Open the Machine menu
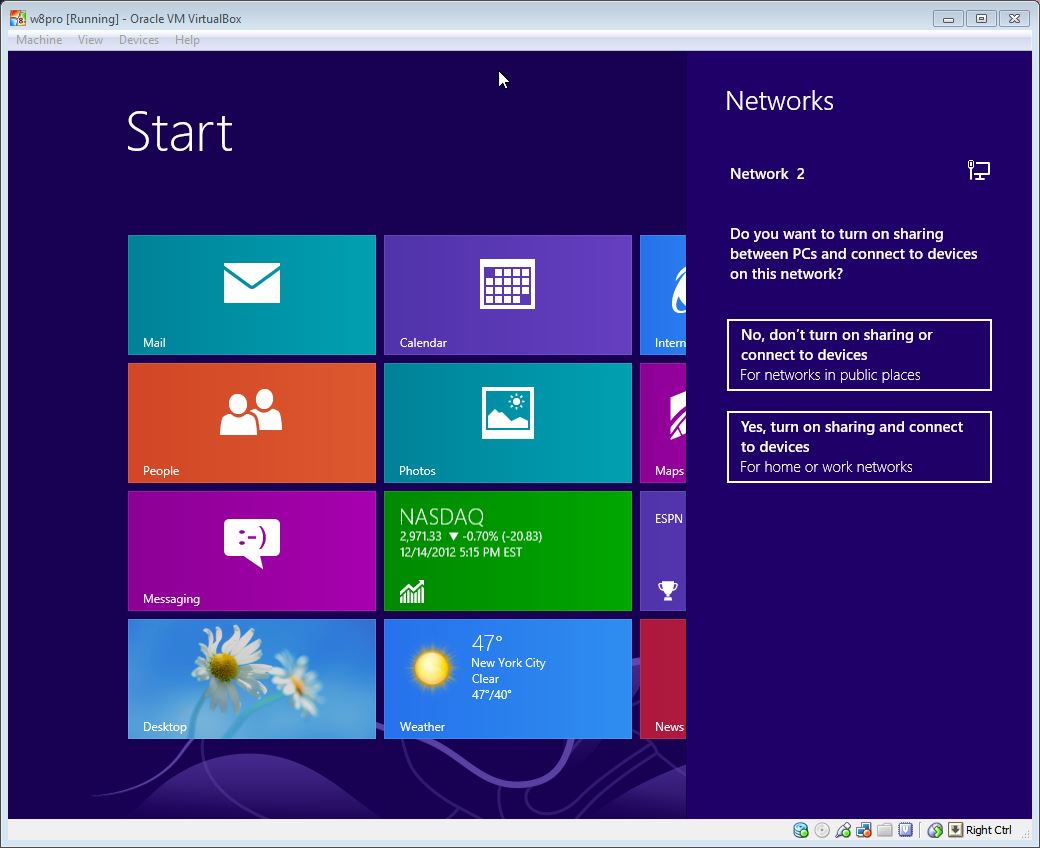The width and height of the screenshot is (1040, 848). 39,40
